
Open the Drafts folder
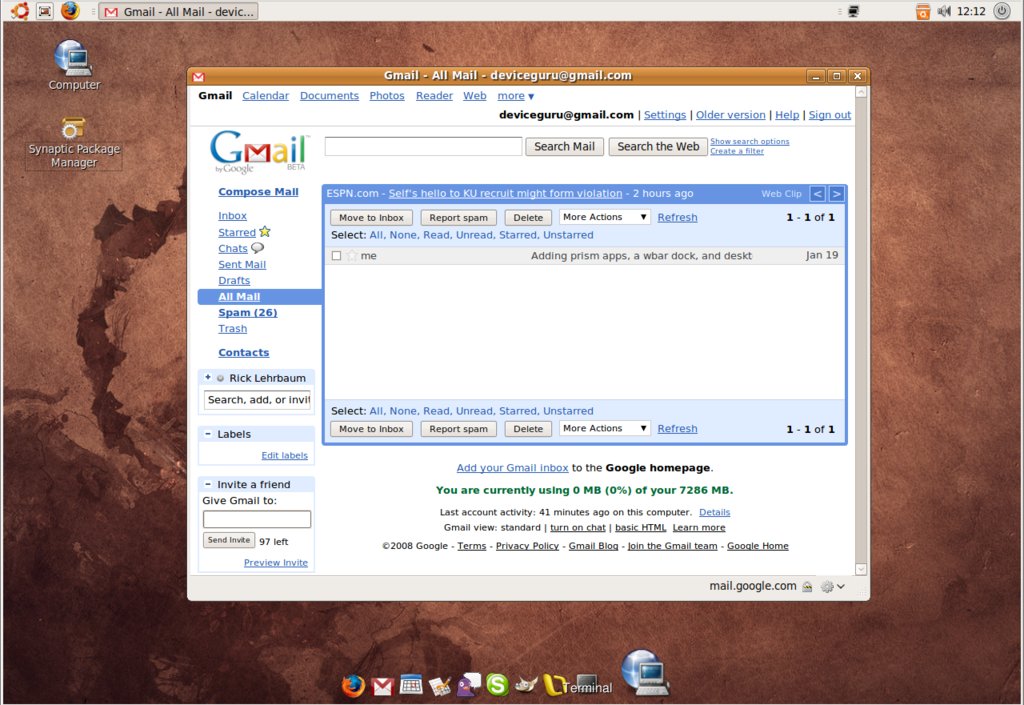click(x=234, y=281)
